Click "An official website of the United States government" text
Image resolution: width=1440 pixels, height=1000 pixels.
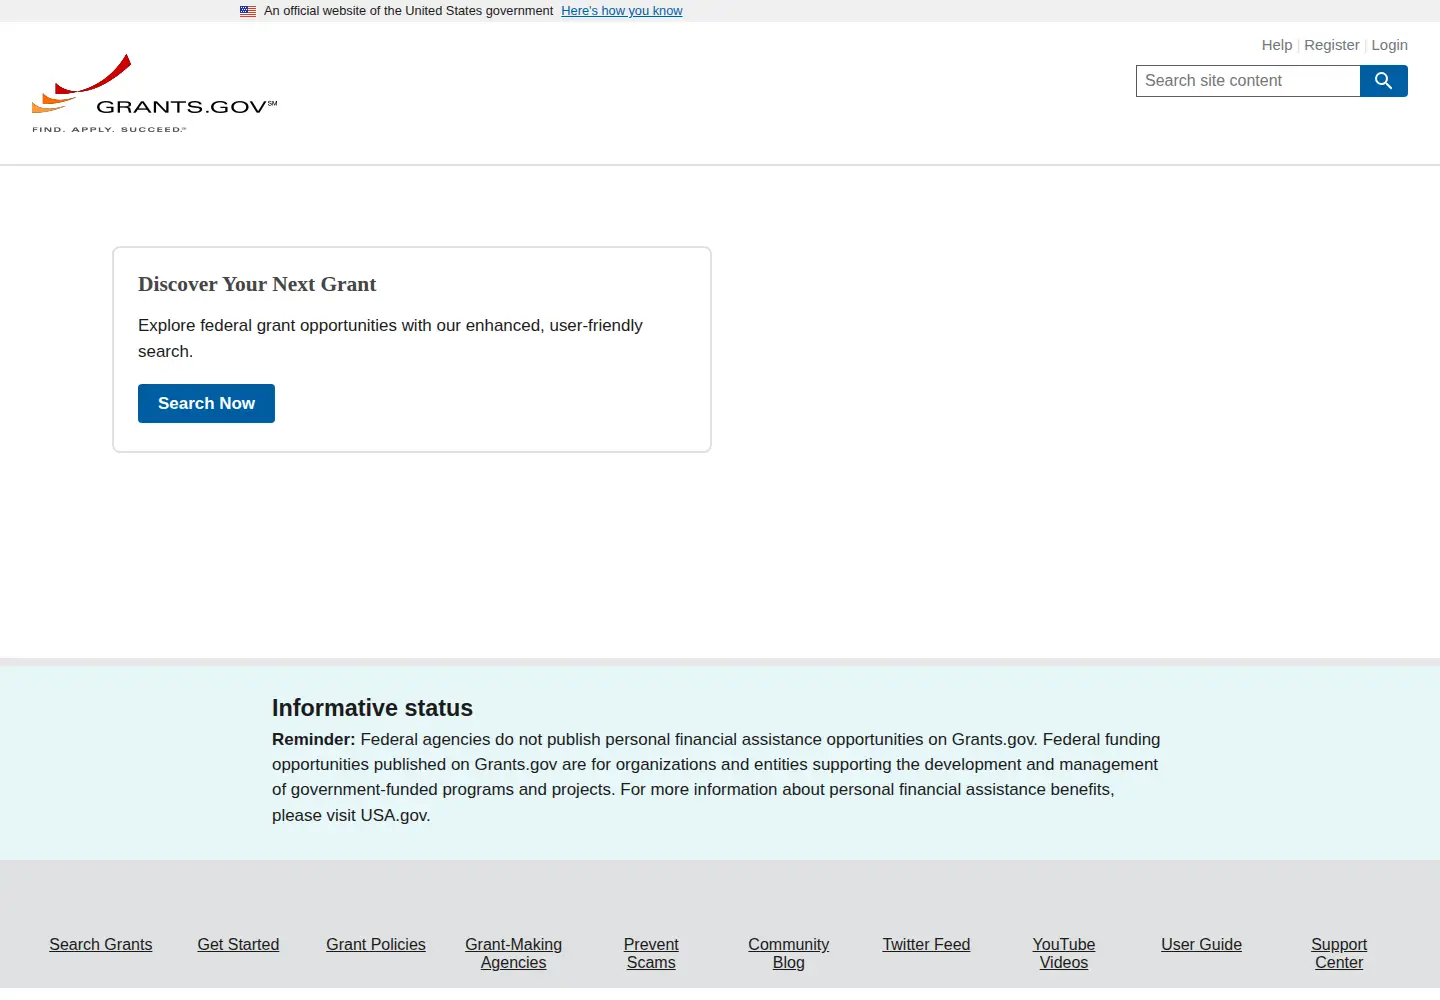pyautogui.click(x=408, y=11)
